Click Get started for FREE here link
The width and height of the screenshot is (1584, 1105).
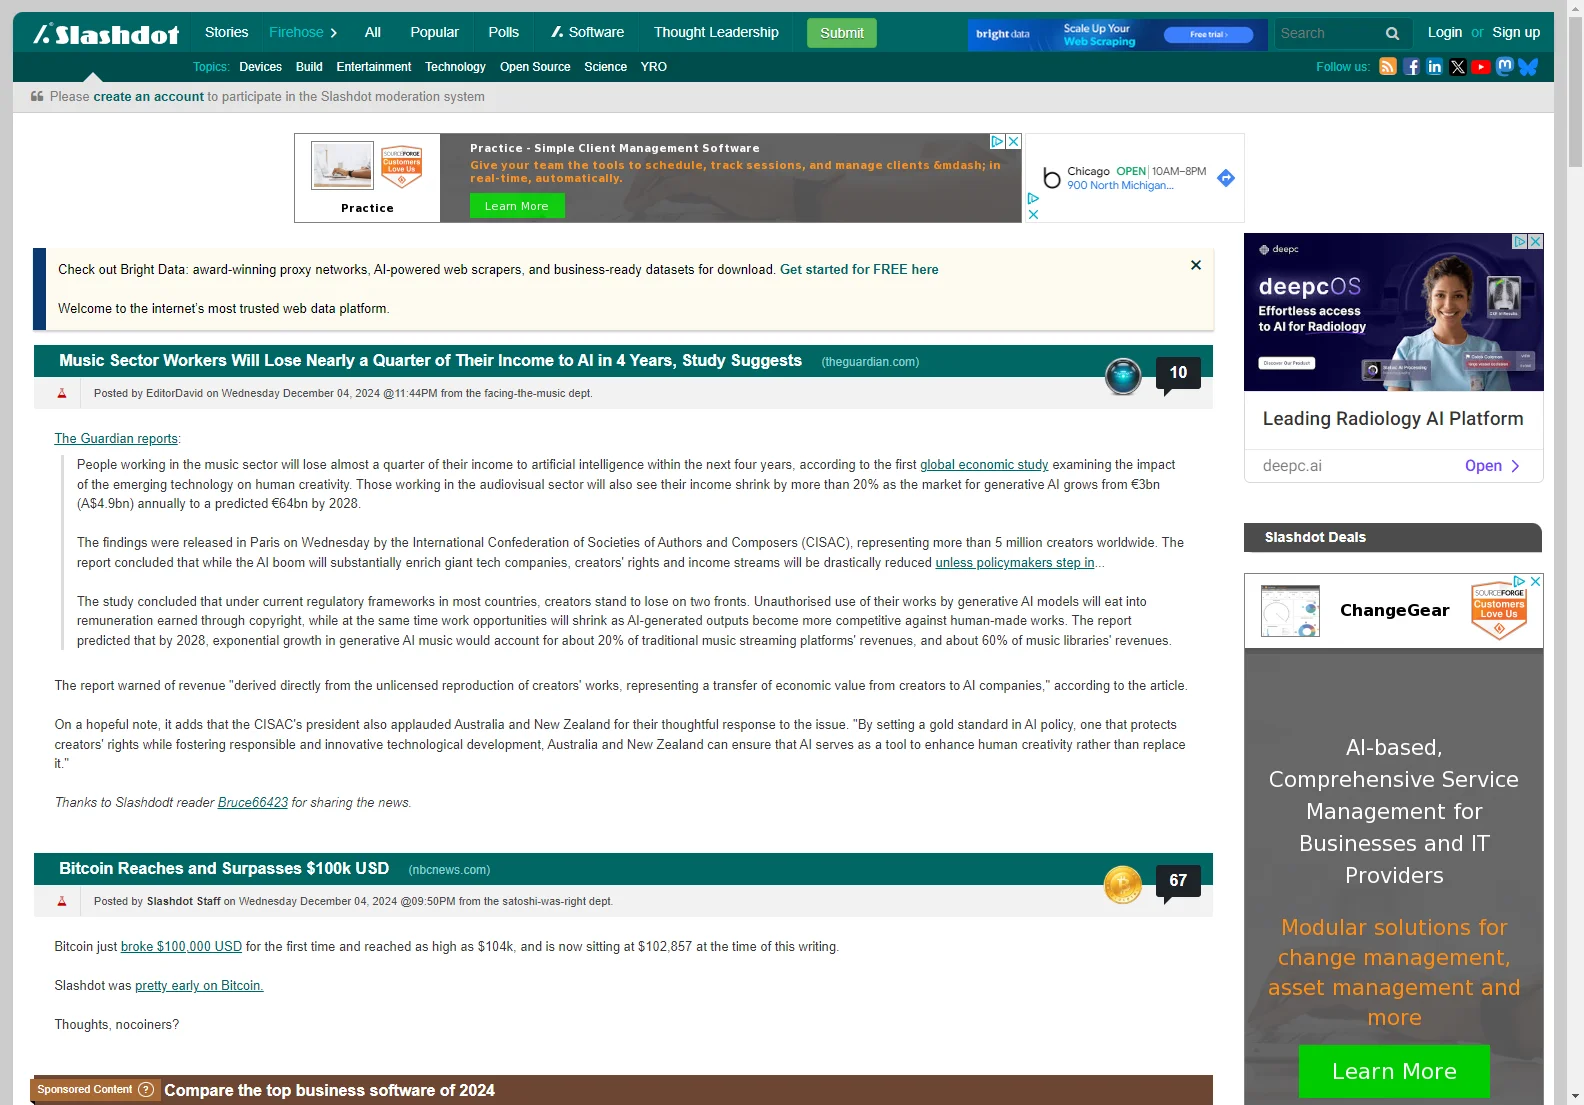point(859,270)
